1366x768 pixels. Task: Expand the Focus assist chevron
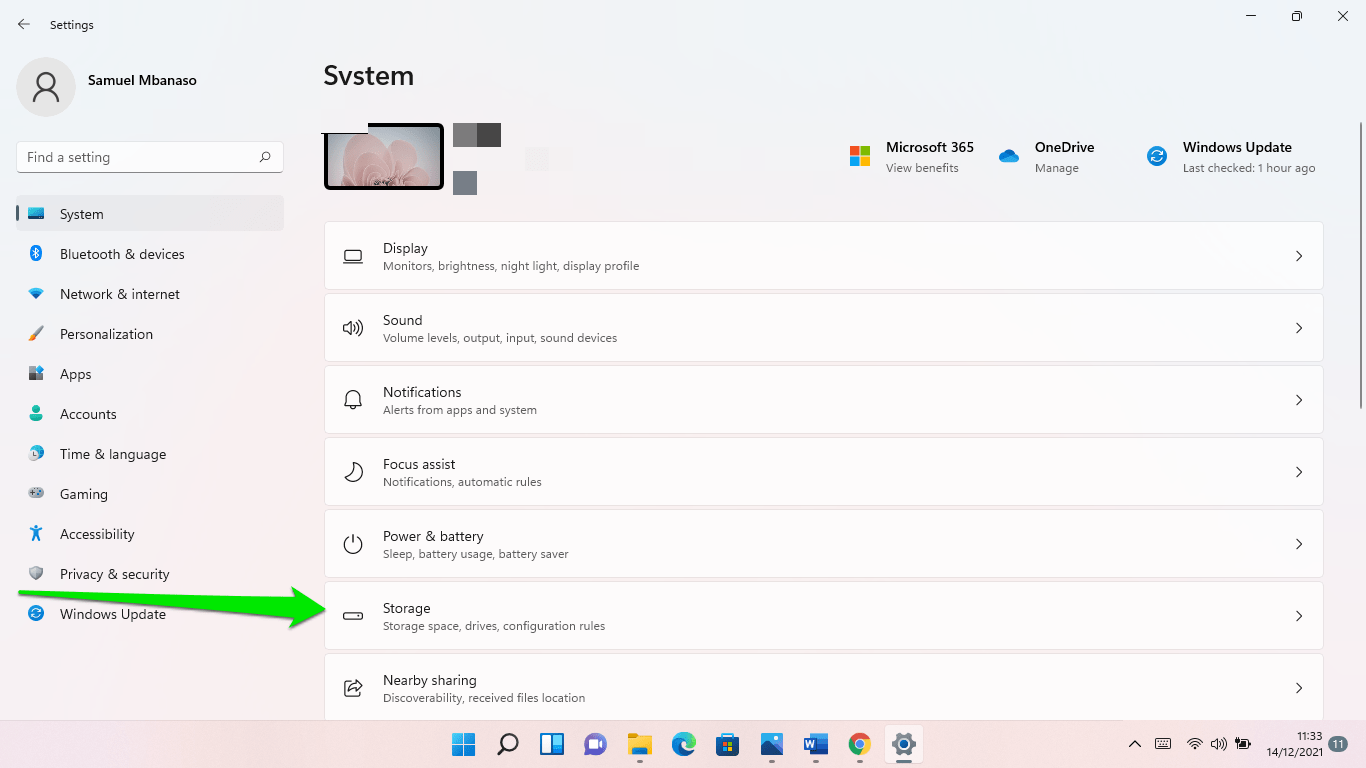click(x=1299, y=472)
